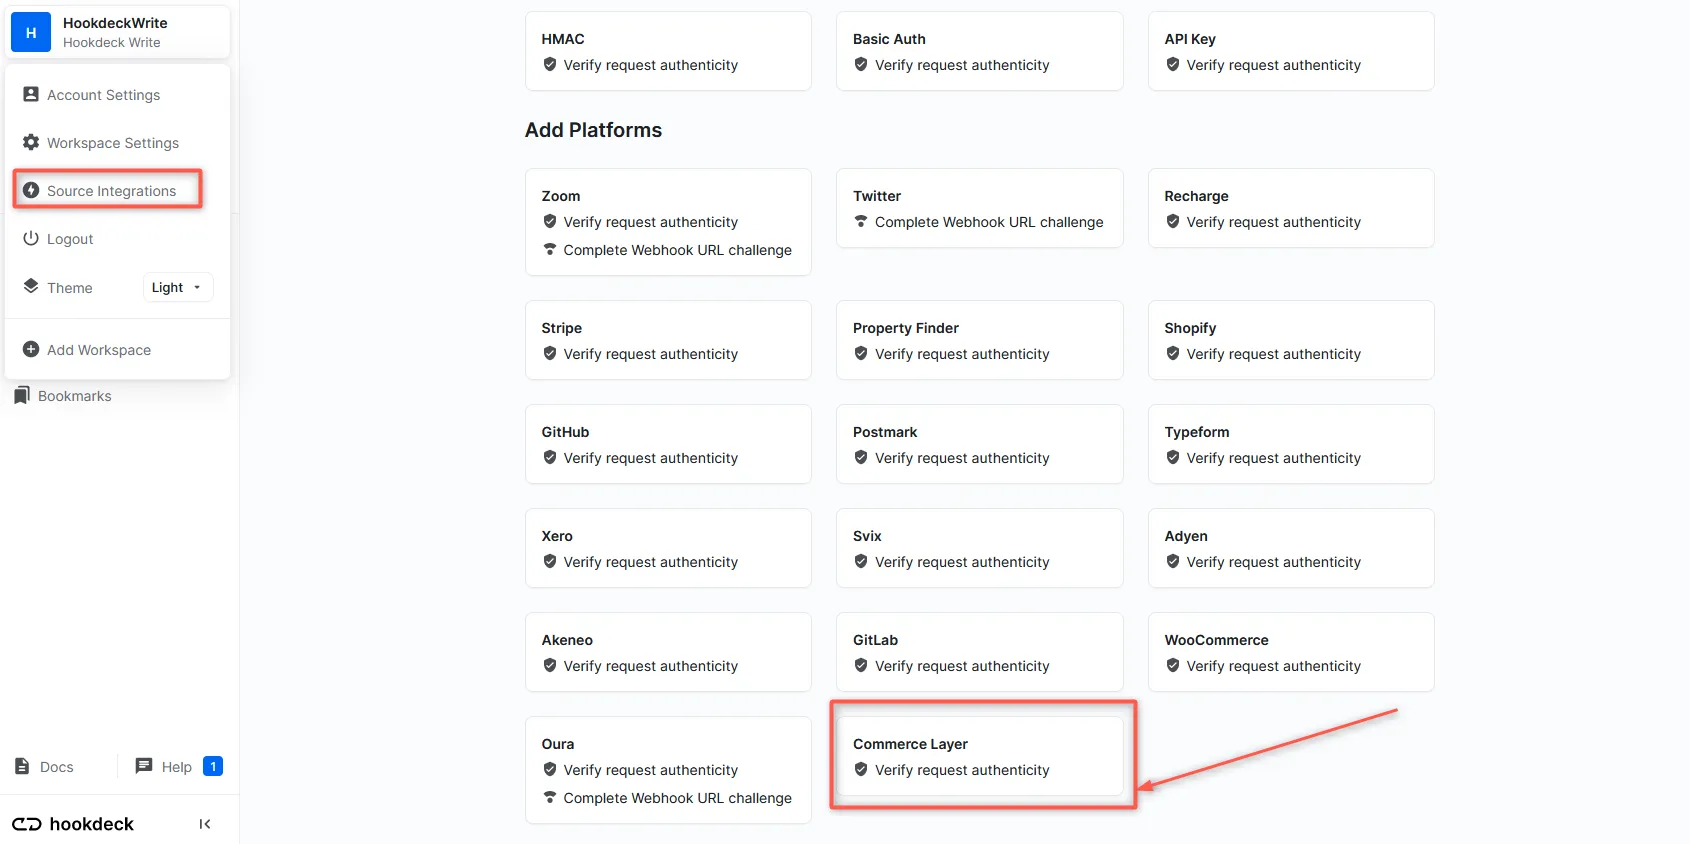Image resolution: width=1690 pixels, height=844 pixels.
Task: Click the blue H workspace avatar
Action: 31,32
